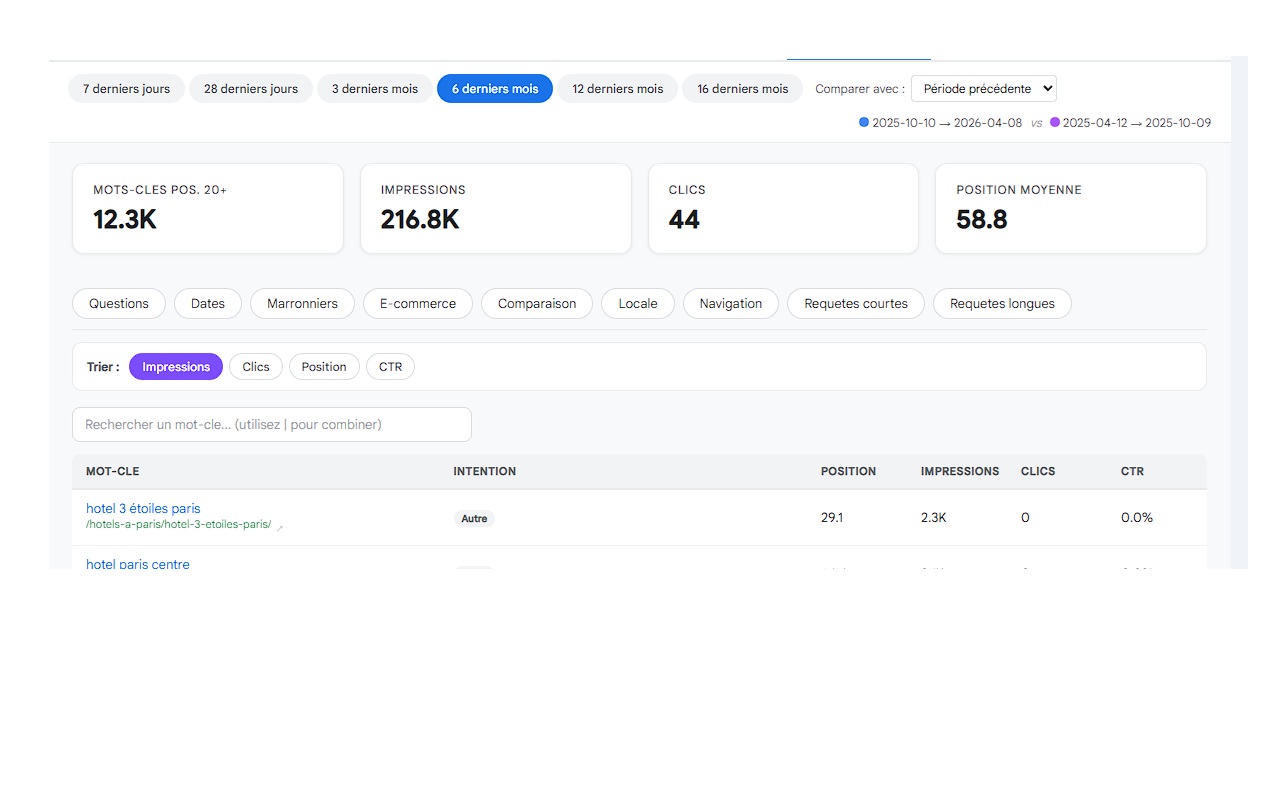This screenshot has height=800, width=1280.
Task: Click the external link icon beside hotel-3-etoiles-paris URL
Action: pos(280,527)
